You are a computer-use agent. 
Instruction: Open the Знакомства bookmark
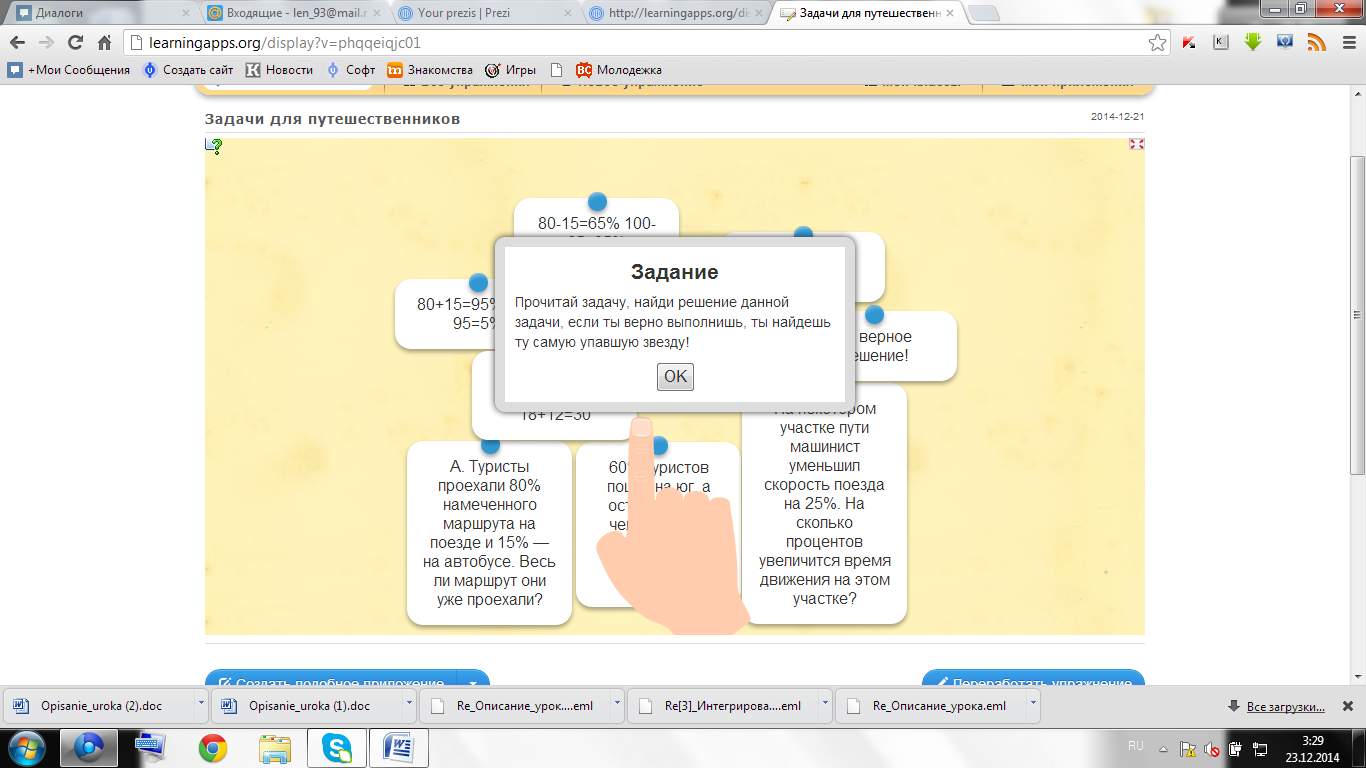coord(430,70)
